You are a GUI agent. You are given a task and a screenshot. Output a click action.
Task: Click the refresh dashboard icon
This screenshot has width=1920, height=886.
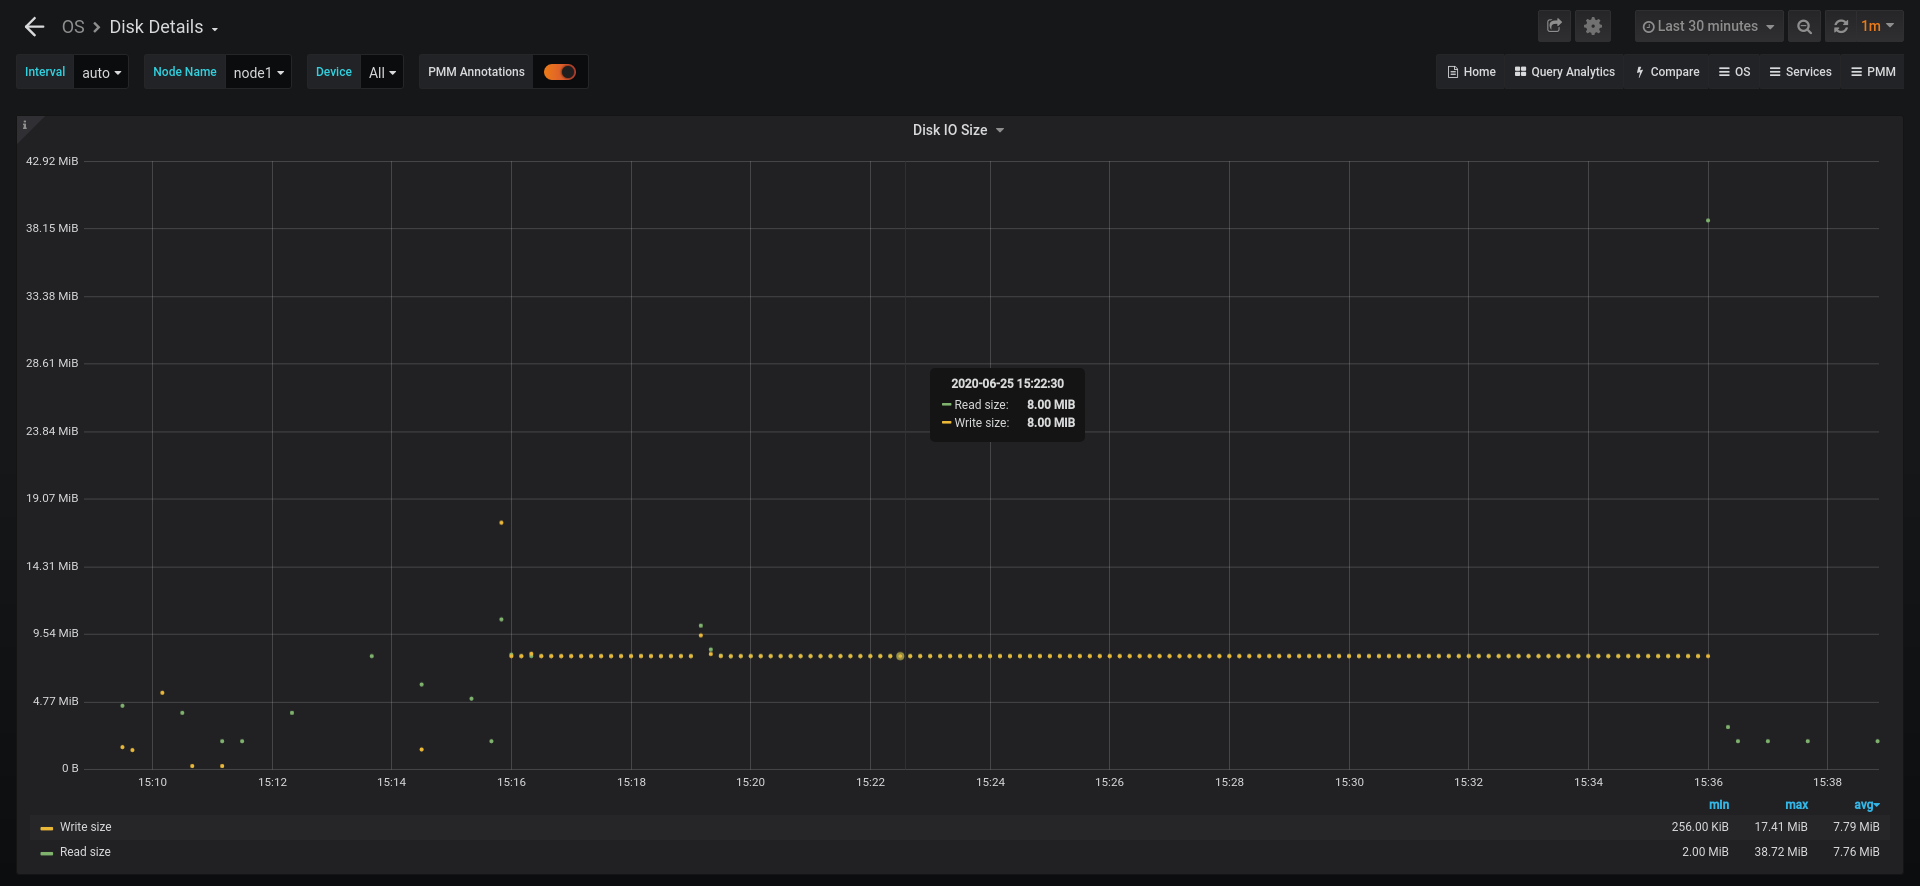pyautogui.click(x=1841, y=26)
